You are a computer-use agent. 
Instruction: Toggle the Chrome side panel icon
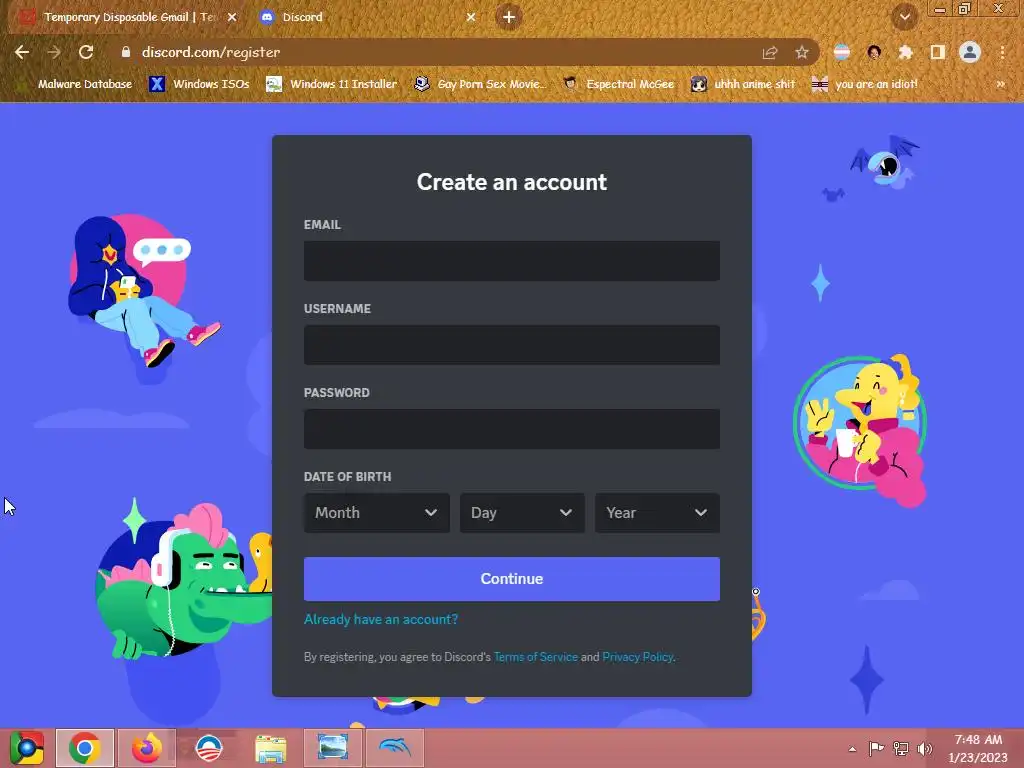938,52
